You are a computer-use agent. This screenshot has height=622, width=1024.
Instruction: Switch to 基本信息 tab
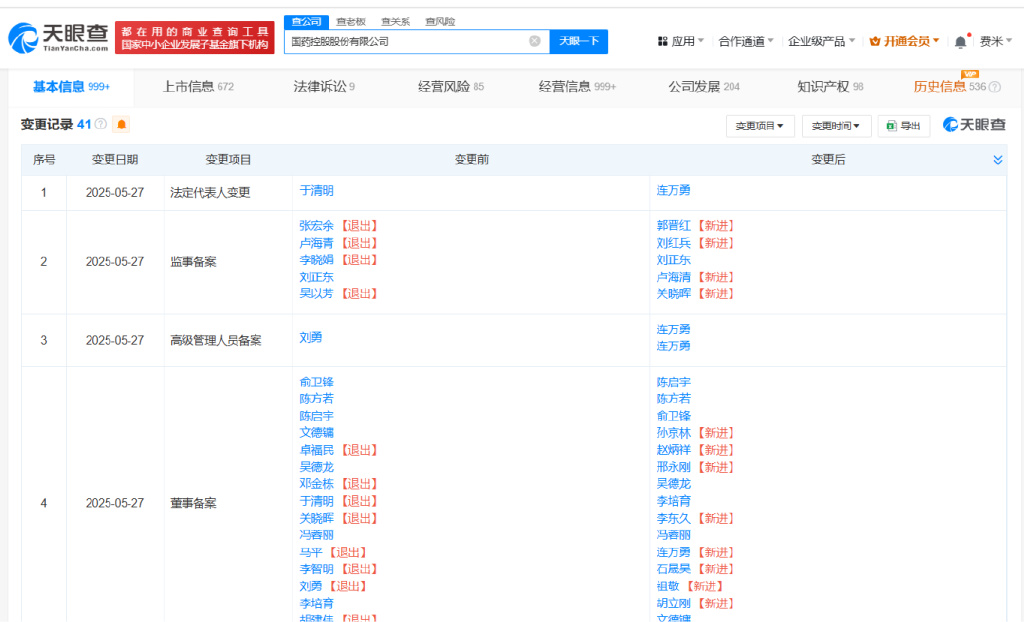point(71,87)
